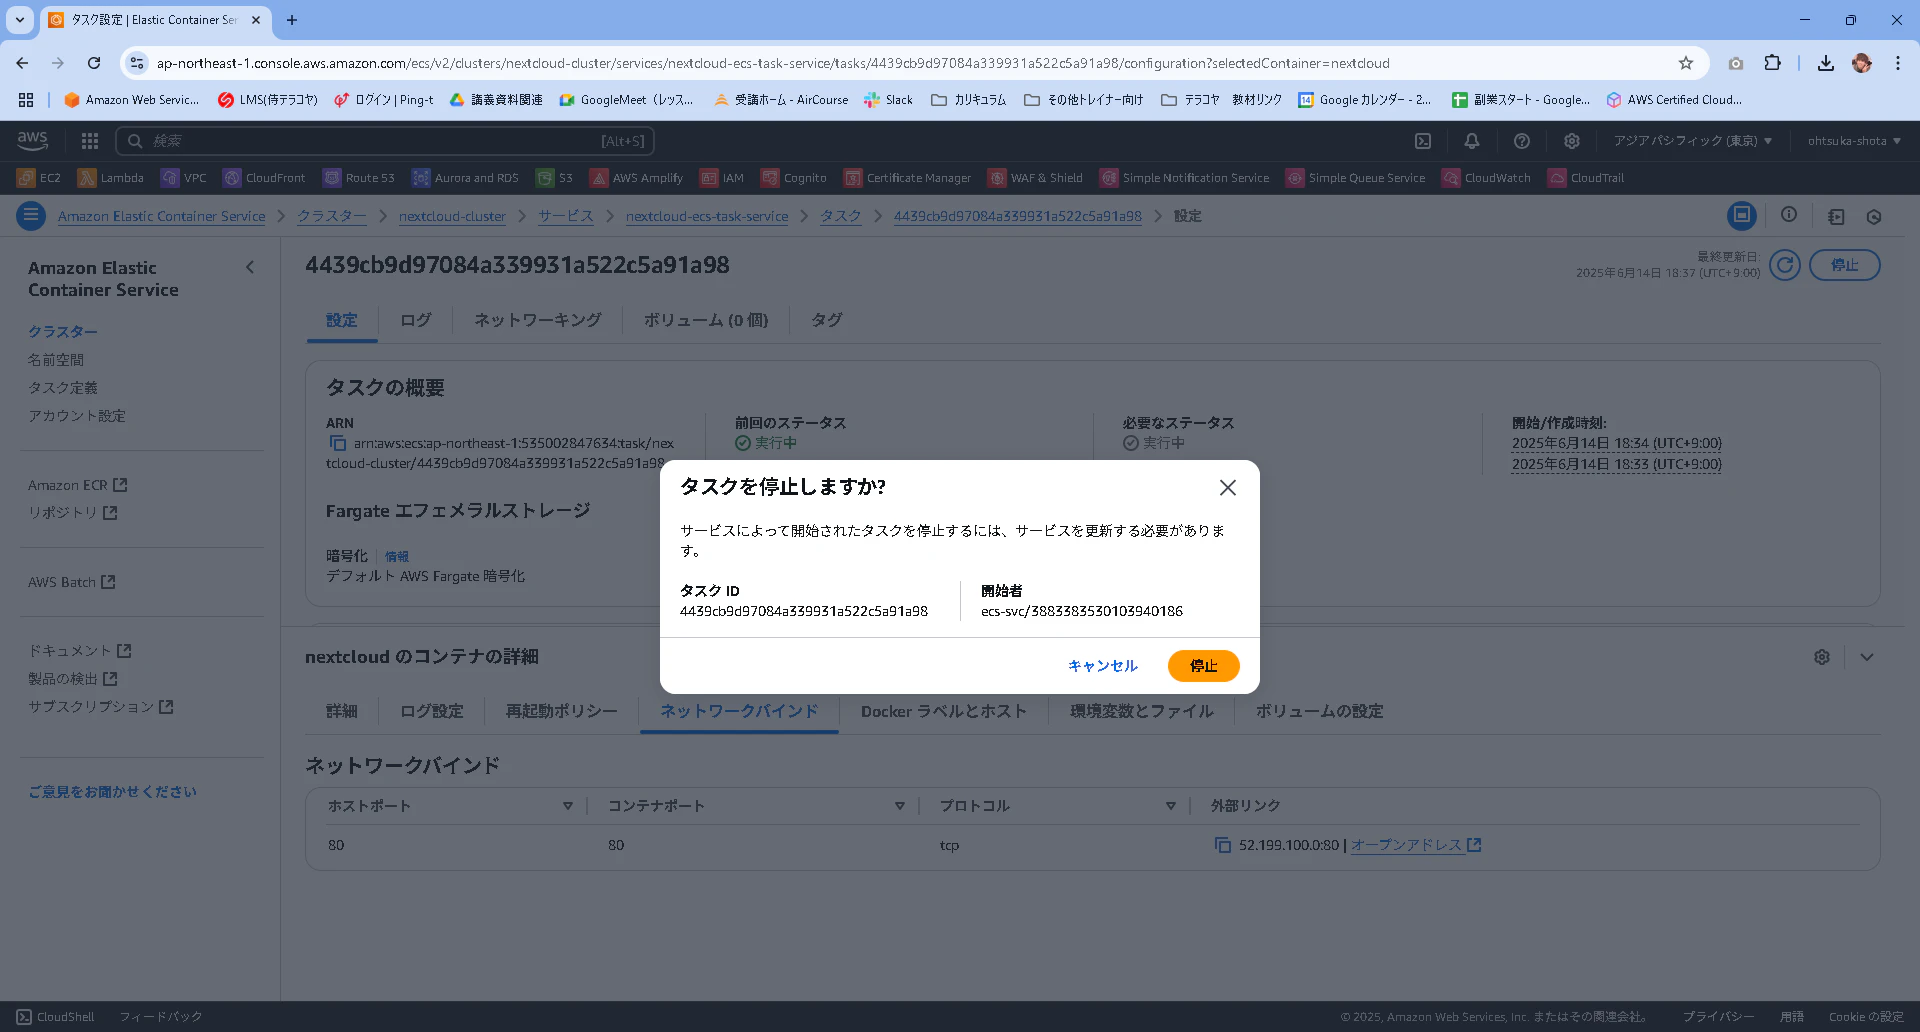This screenshot has width=1920, height=1032.
Task: Open S3 service shortcut
Action: (x=554, y=178)
